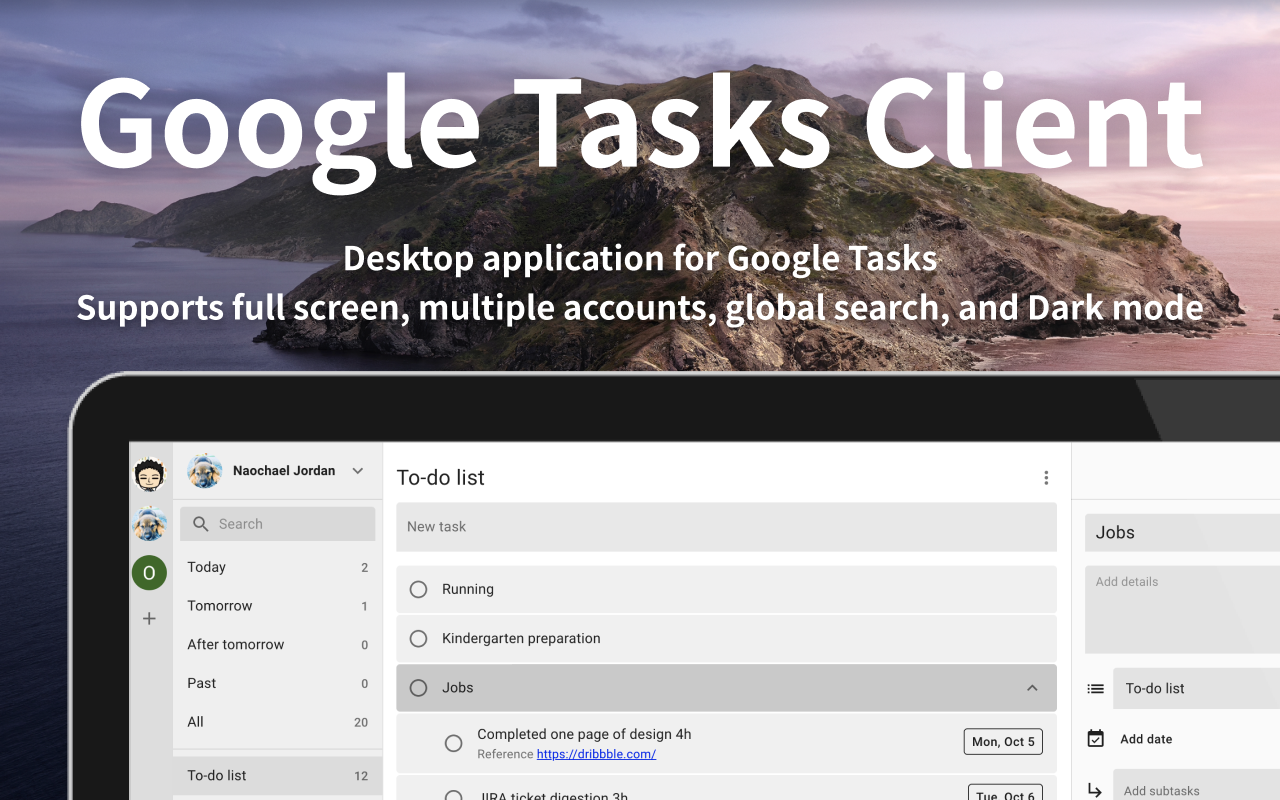The width and height of the screenshot is (1280, 800).
Task: Click the calendar icon next to Add date
Action: pyautogui.click(x=1096, y=739)
